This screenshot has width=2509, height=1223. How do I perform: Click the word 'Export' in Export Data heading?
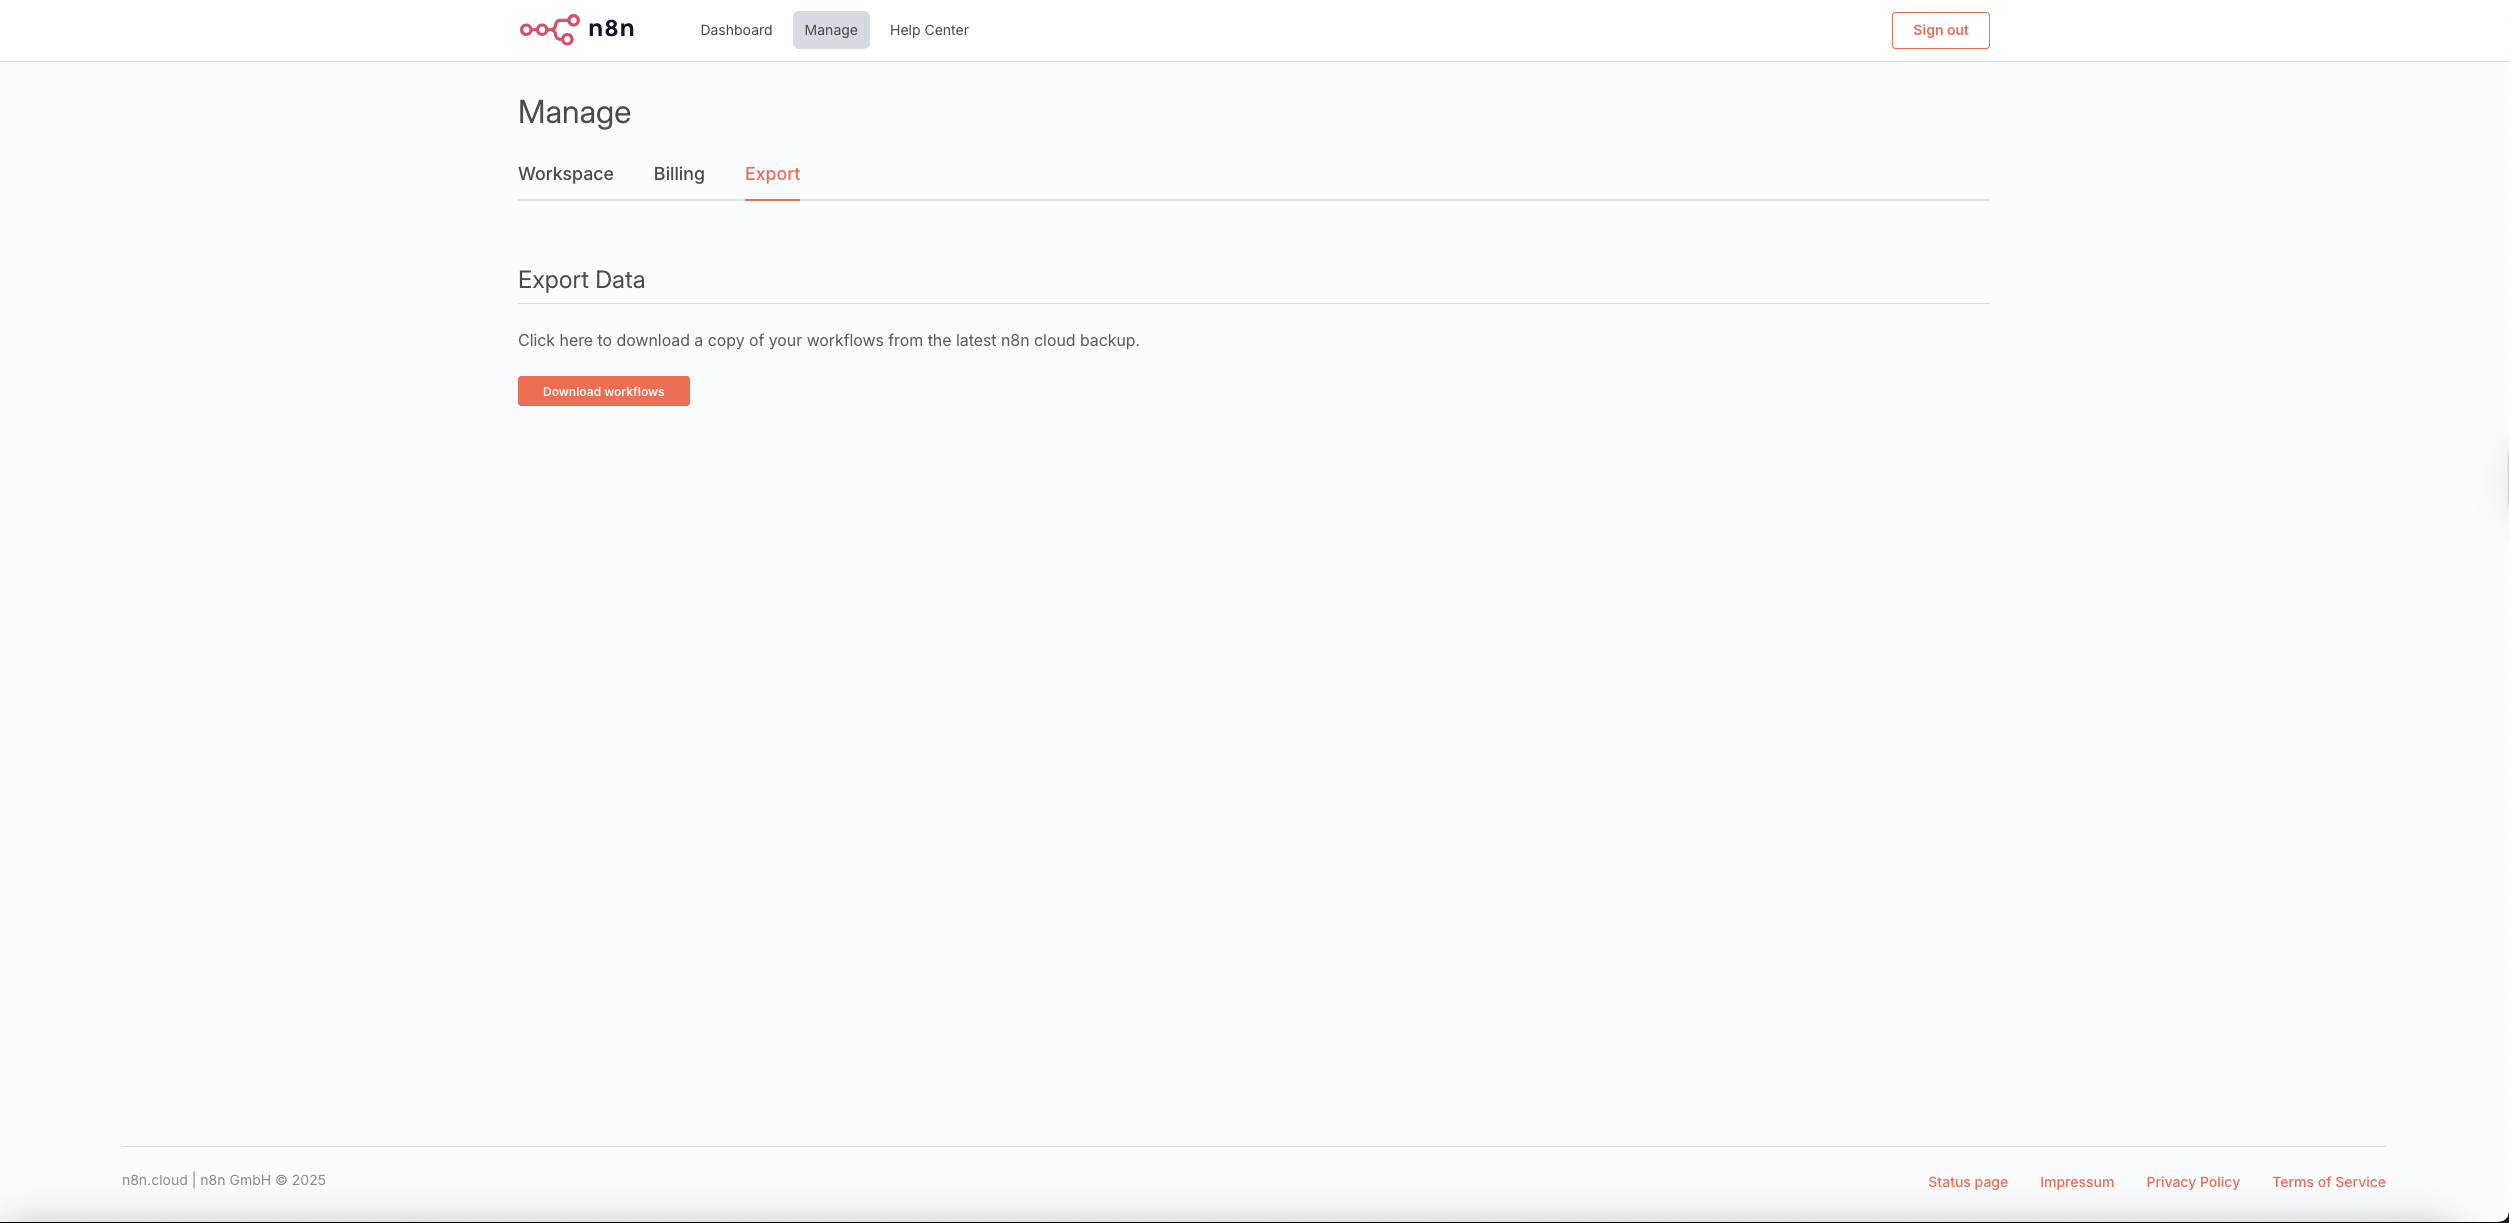click(x=553, y=280)
